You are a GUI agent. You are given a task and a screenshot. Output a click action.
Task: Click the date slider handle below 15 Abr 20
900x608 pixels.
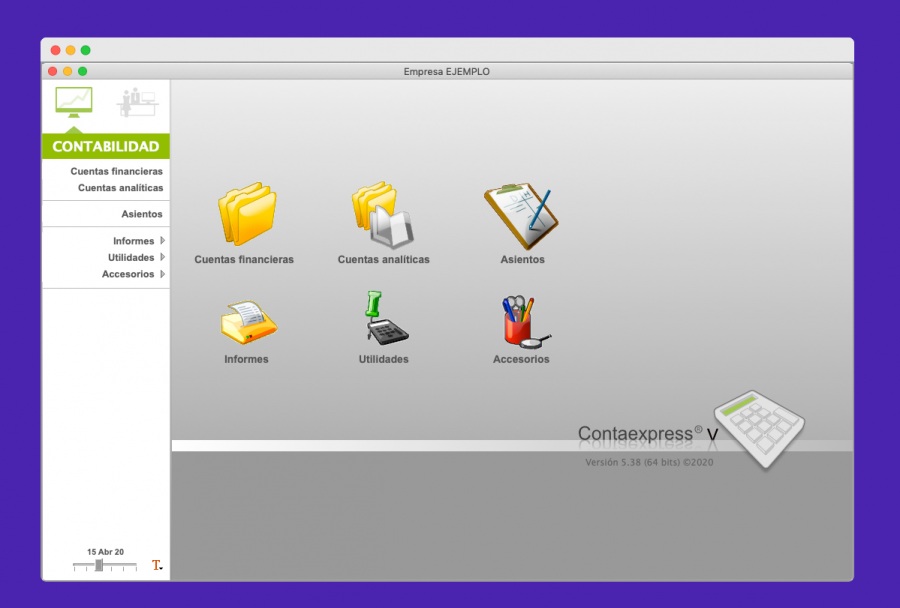(99, 566)
